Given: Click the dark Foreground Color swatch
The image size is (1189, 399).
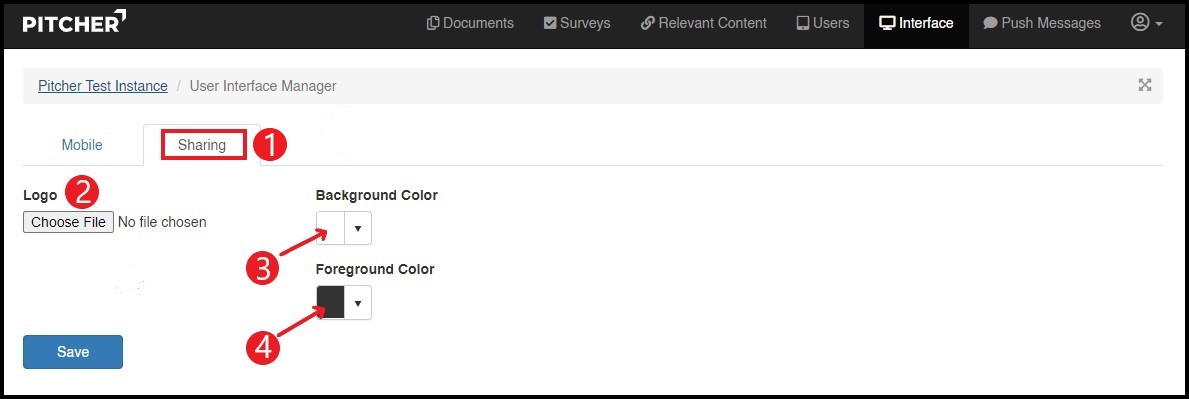Looking at the screenshot, I should (331, 303).
